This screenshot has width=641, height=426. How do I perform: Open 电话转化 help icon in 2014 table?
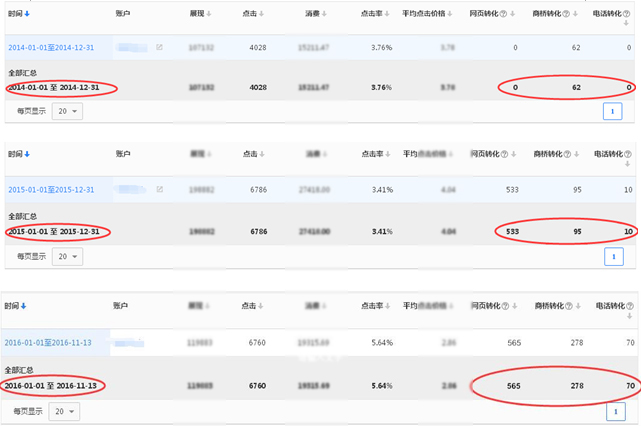[626, 14]
